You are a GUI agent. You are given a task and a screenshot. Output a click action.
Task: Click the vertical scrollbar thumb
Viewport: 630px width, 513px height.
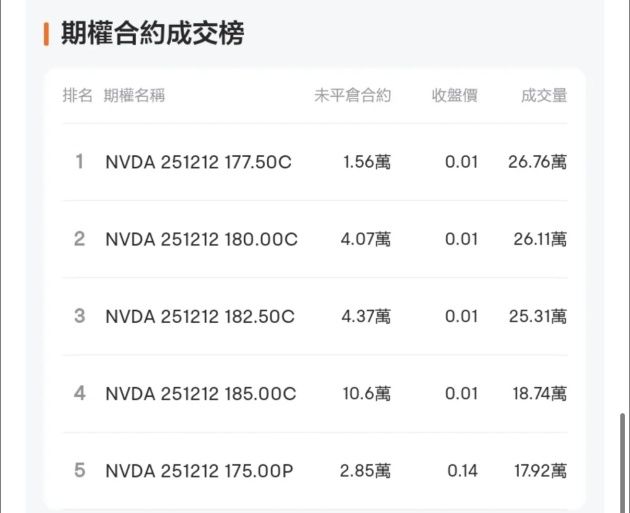(x=622, y=462)
